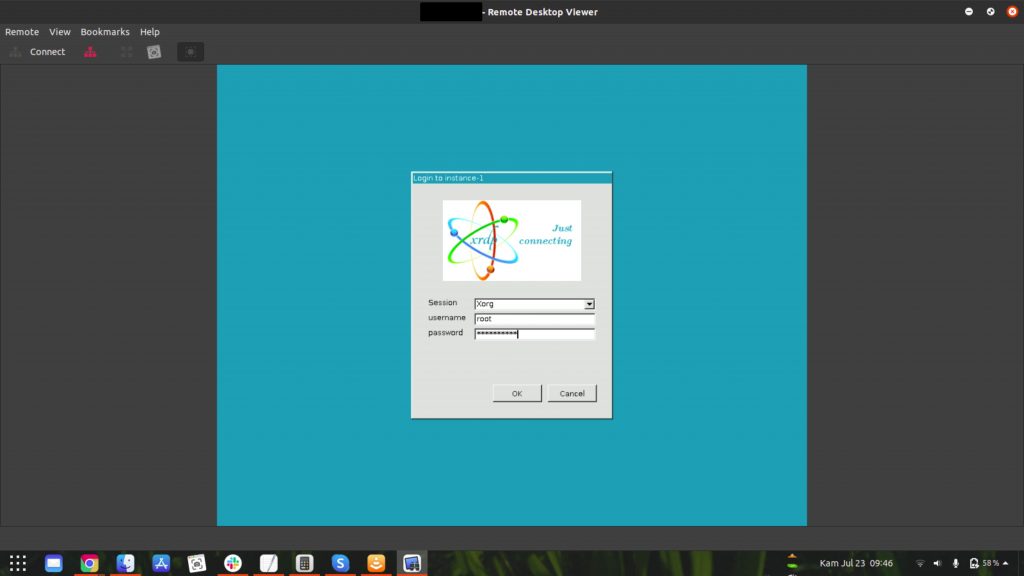Click the 'Login to instance-1' dialog title
This screenshot has width=1024, height=576.
click(x=449, y=178)
